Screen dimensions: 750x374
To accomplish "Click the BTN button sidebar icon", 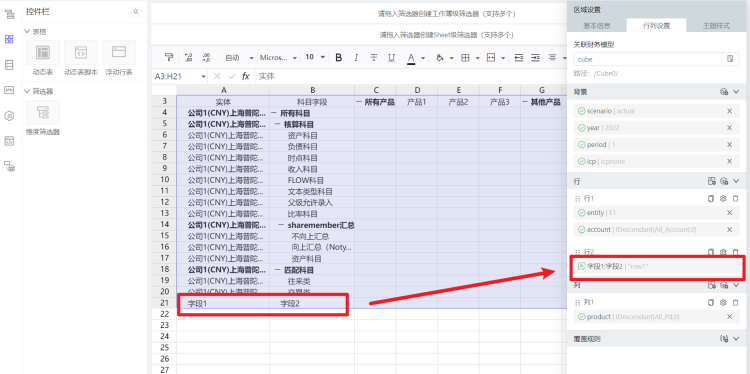I will click(x=9, y=90).
